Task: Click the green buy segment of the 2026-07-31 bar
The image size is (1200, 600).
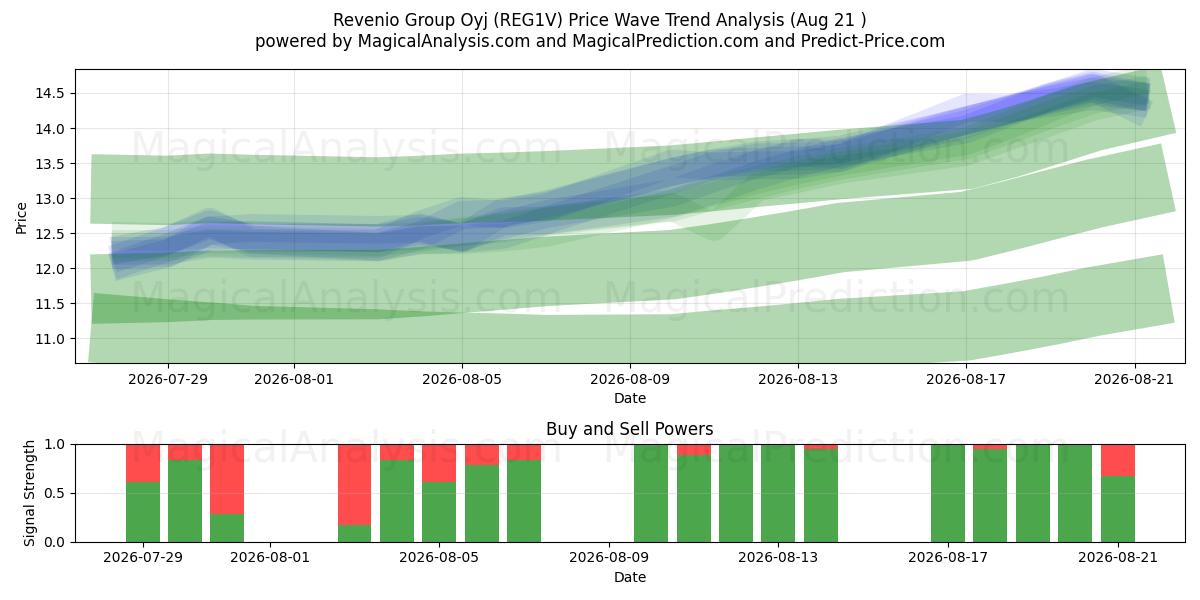Action: 227,528
